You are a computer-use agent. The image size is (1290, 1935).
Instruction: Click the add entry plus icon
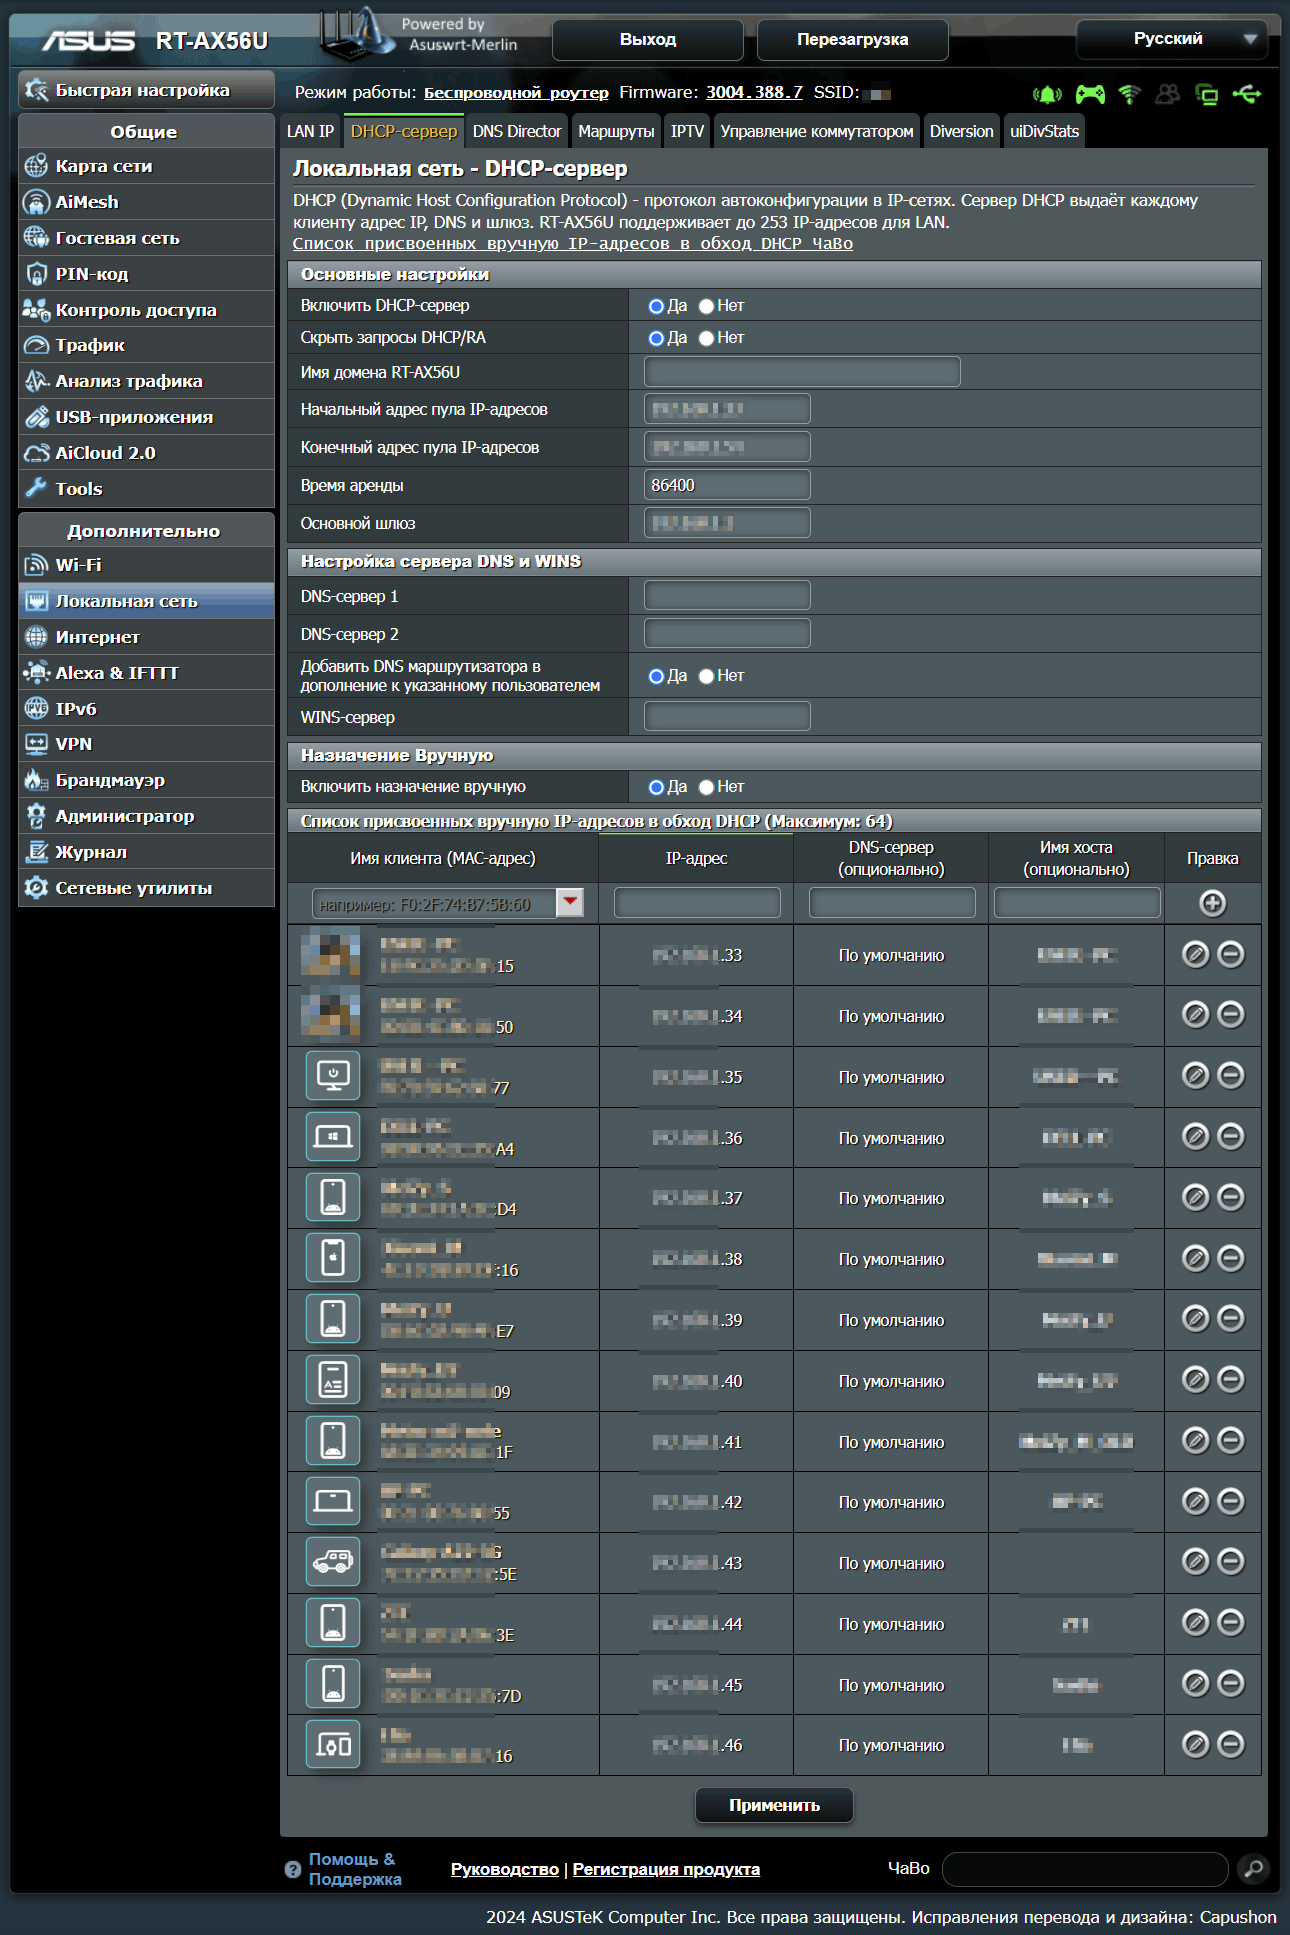[x=1212, y=903]
